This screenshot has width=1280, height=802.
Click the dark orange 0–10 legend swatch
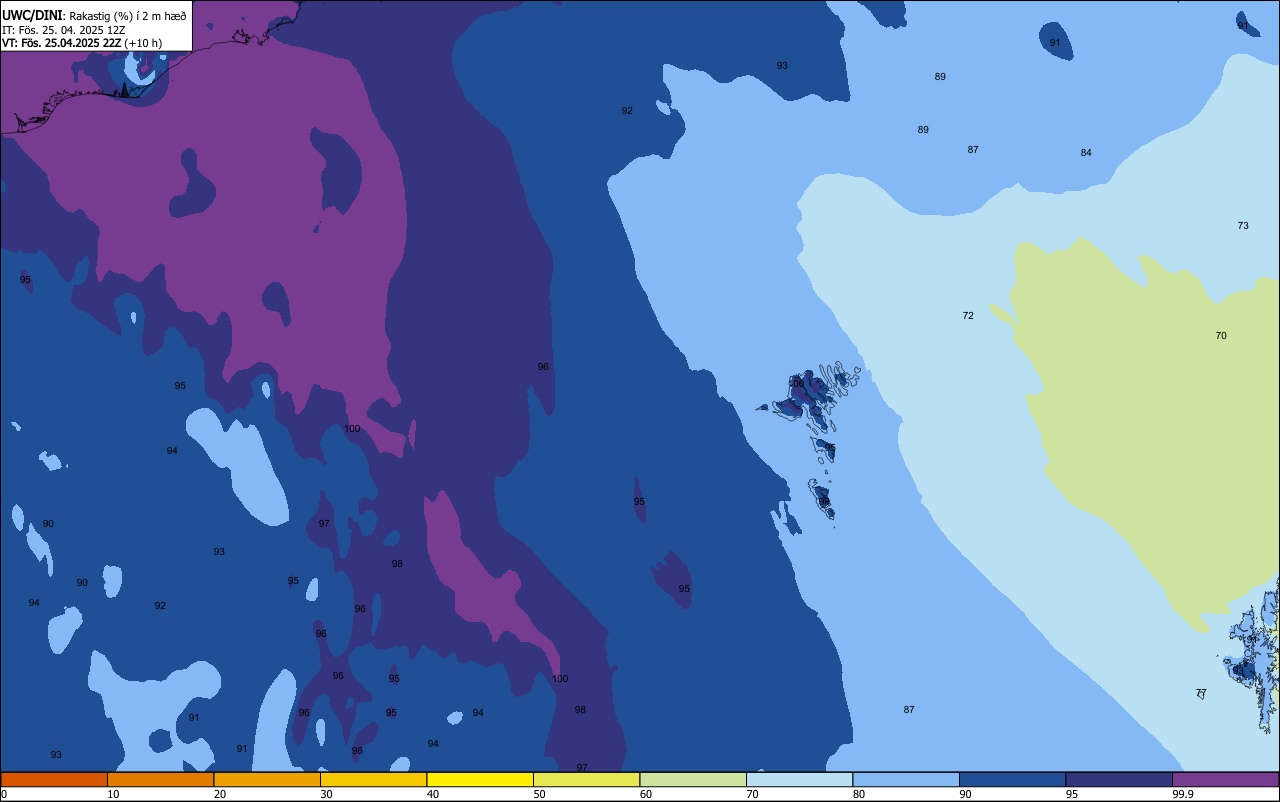tap(54, 779)
